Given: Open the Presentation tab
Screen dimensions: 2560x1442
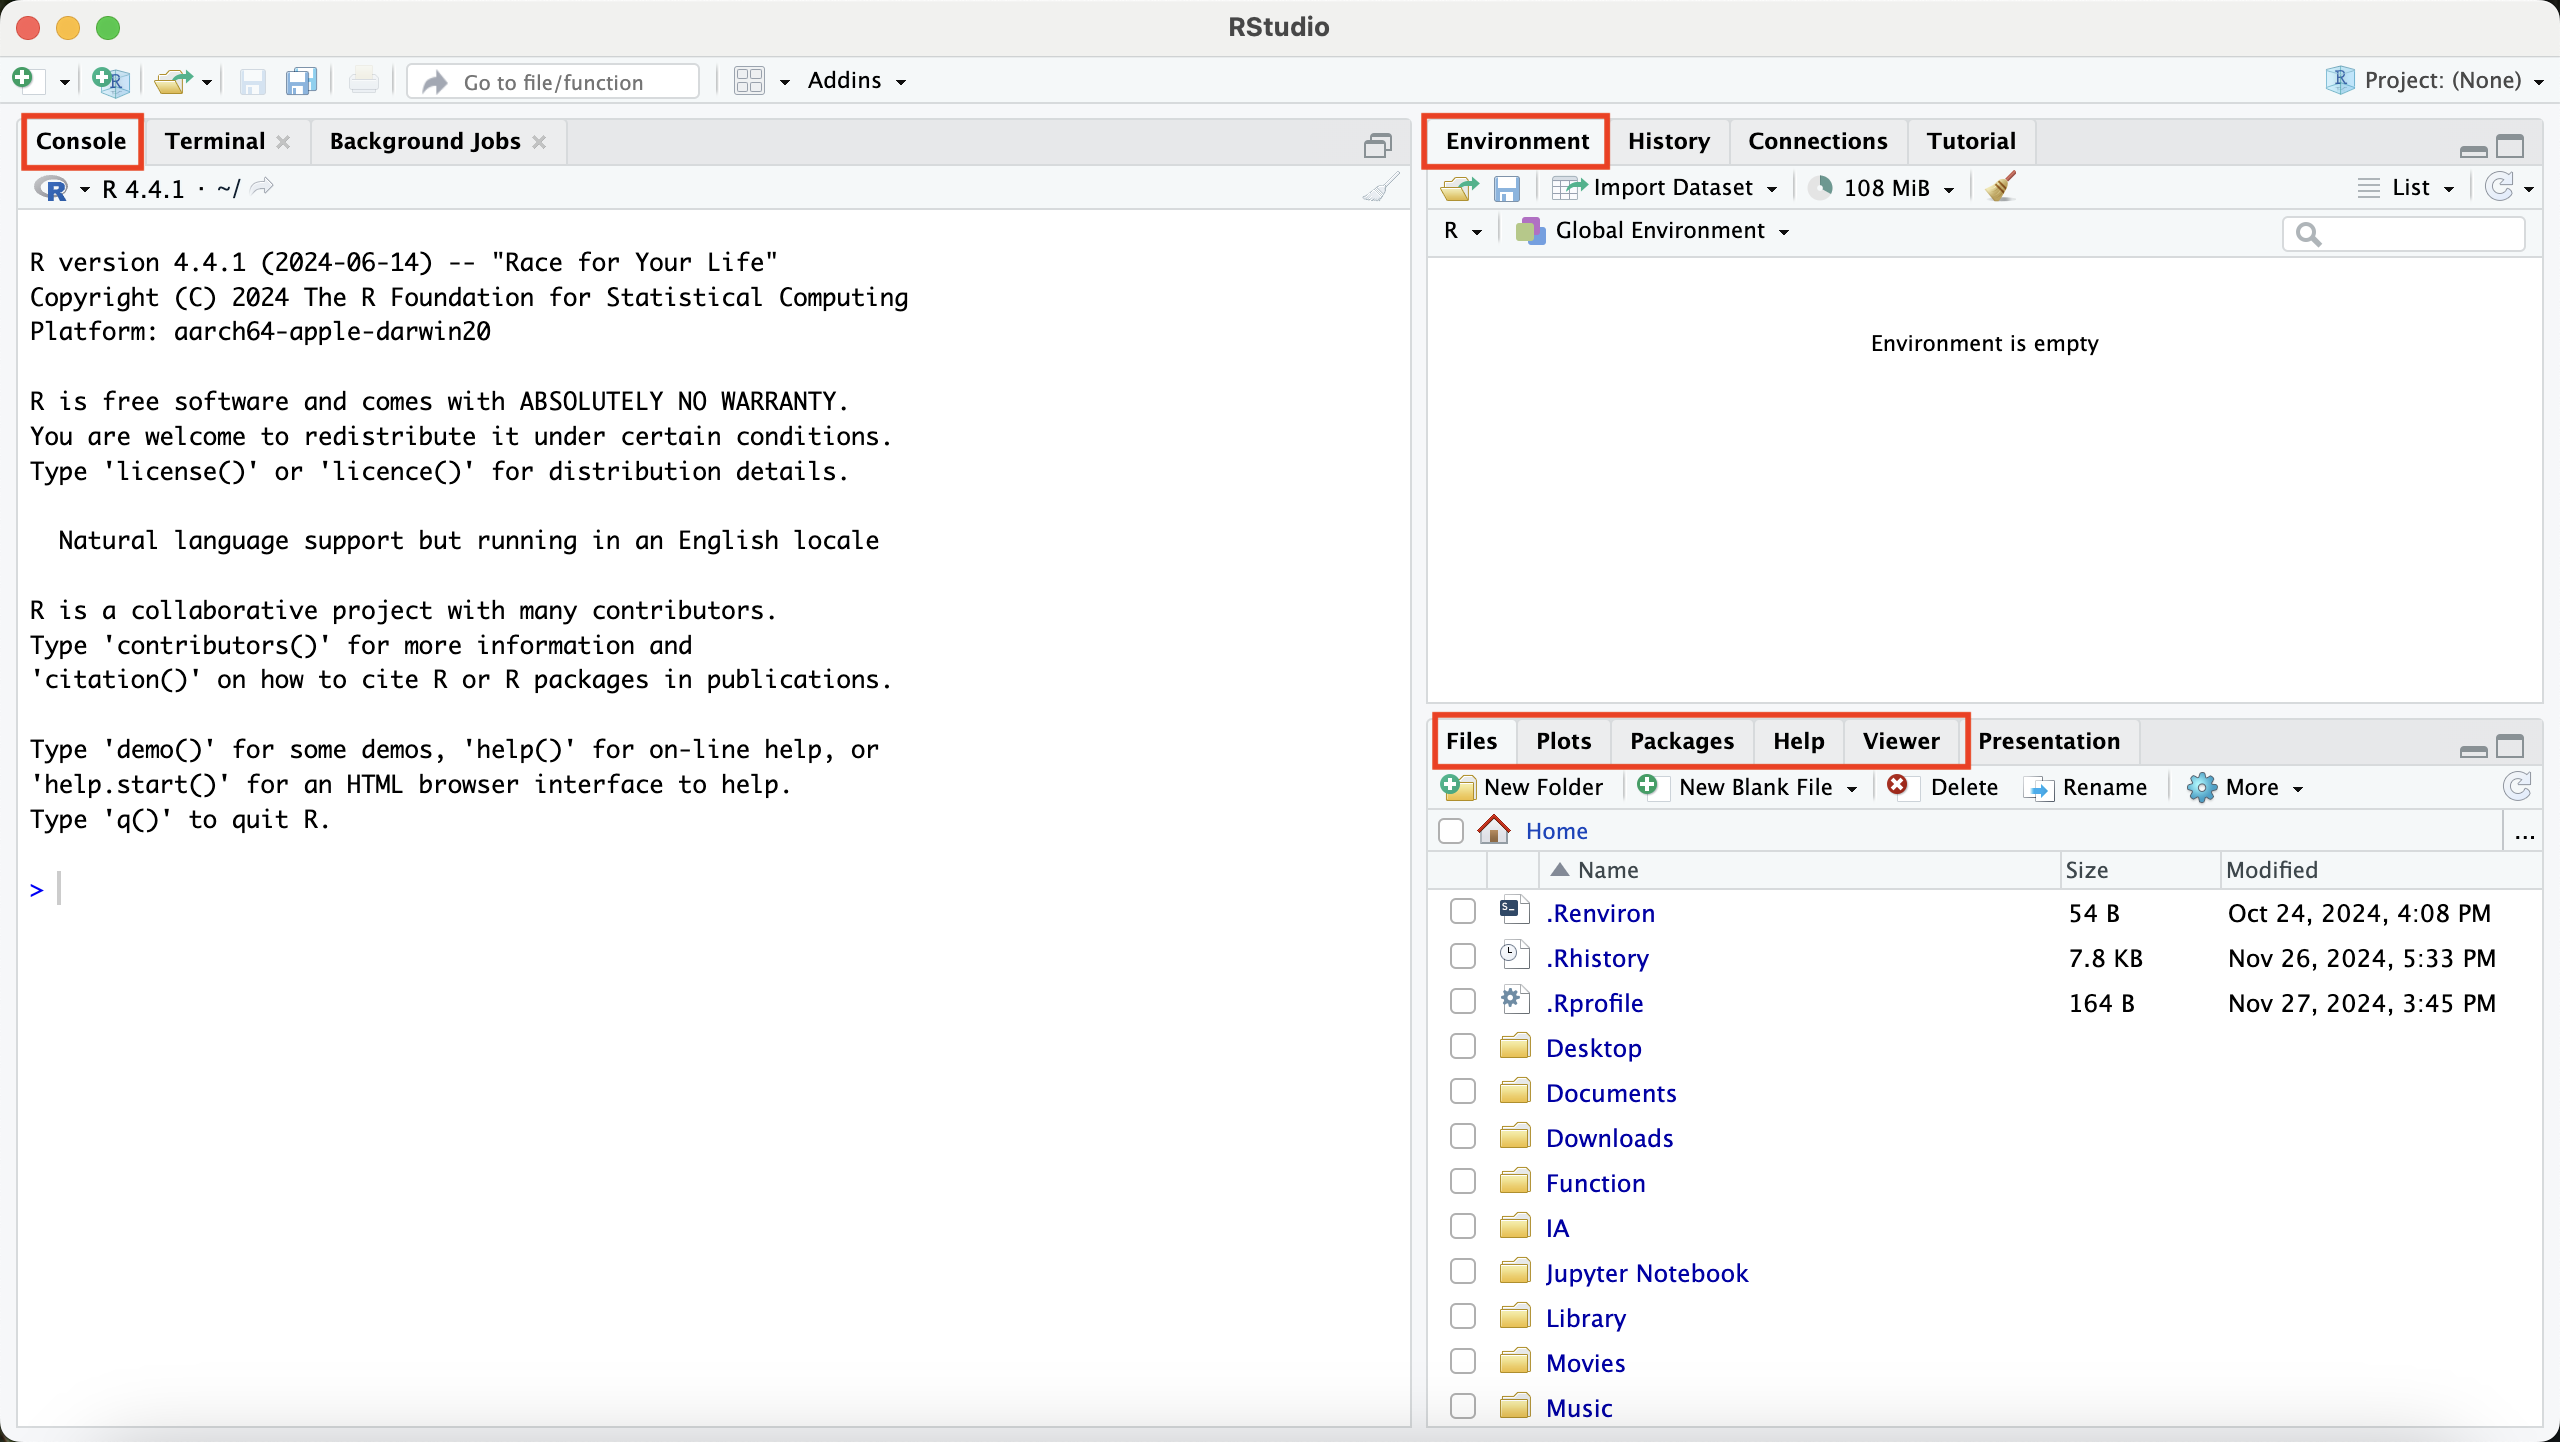Looking at the screenshot, I should pos(2049,741).
